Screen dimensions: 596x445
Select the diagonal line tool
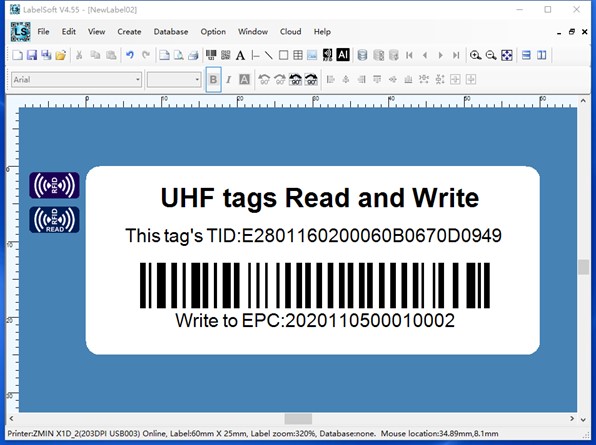268,55
